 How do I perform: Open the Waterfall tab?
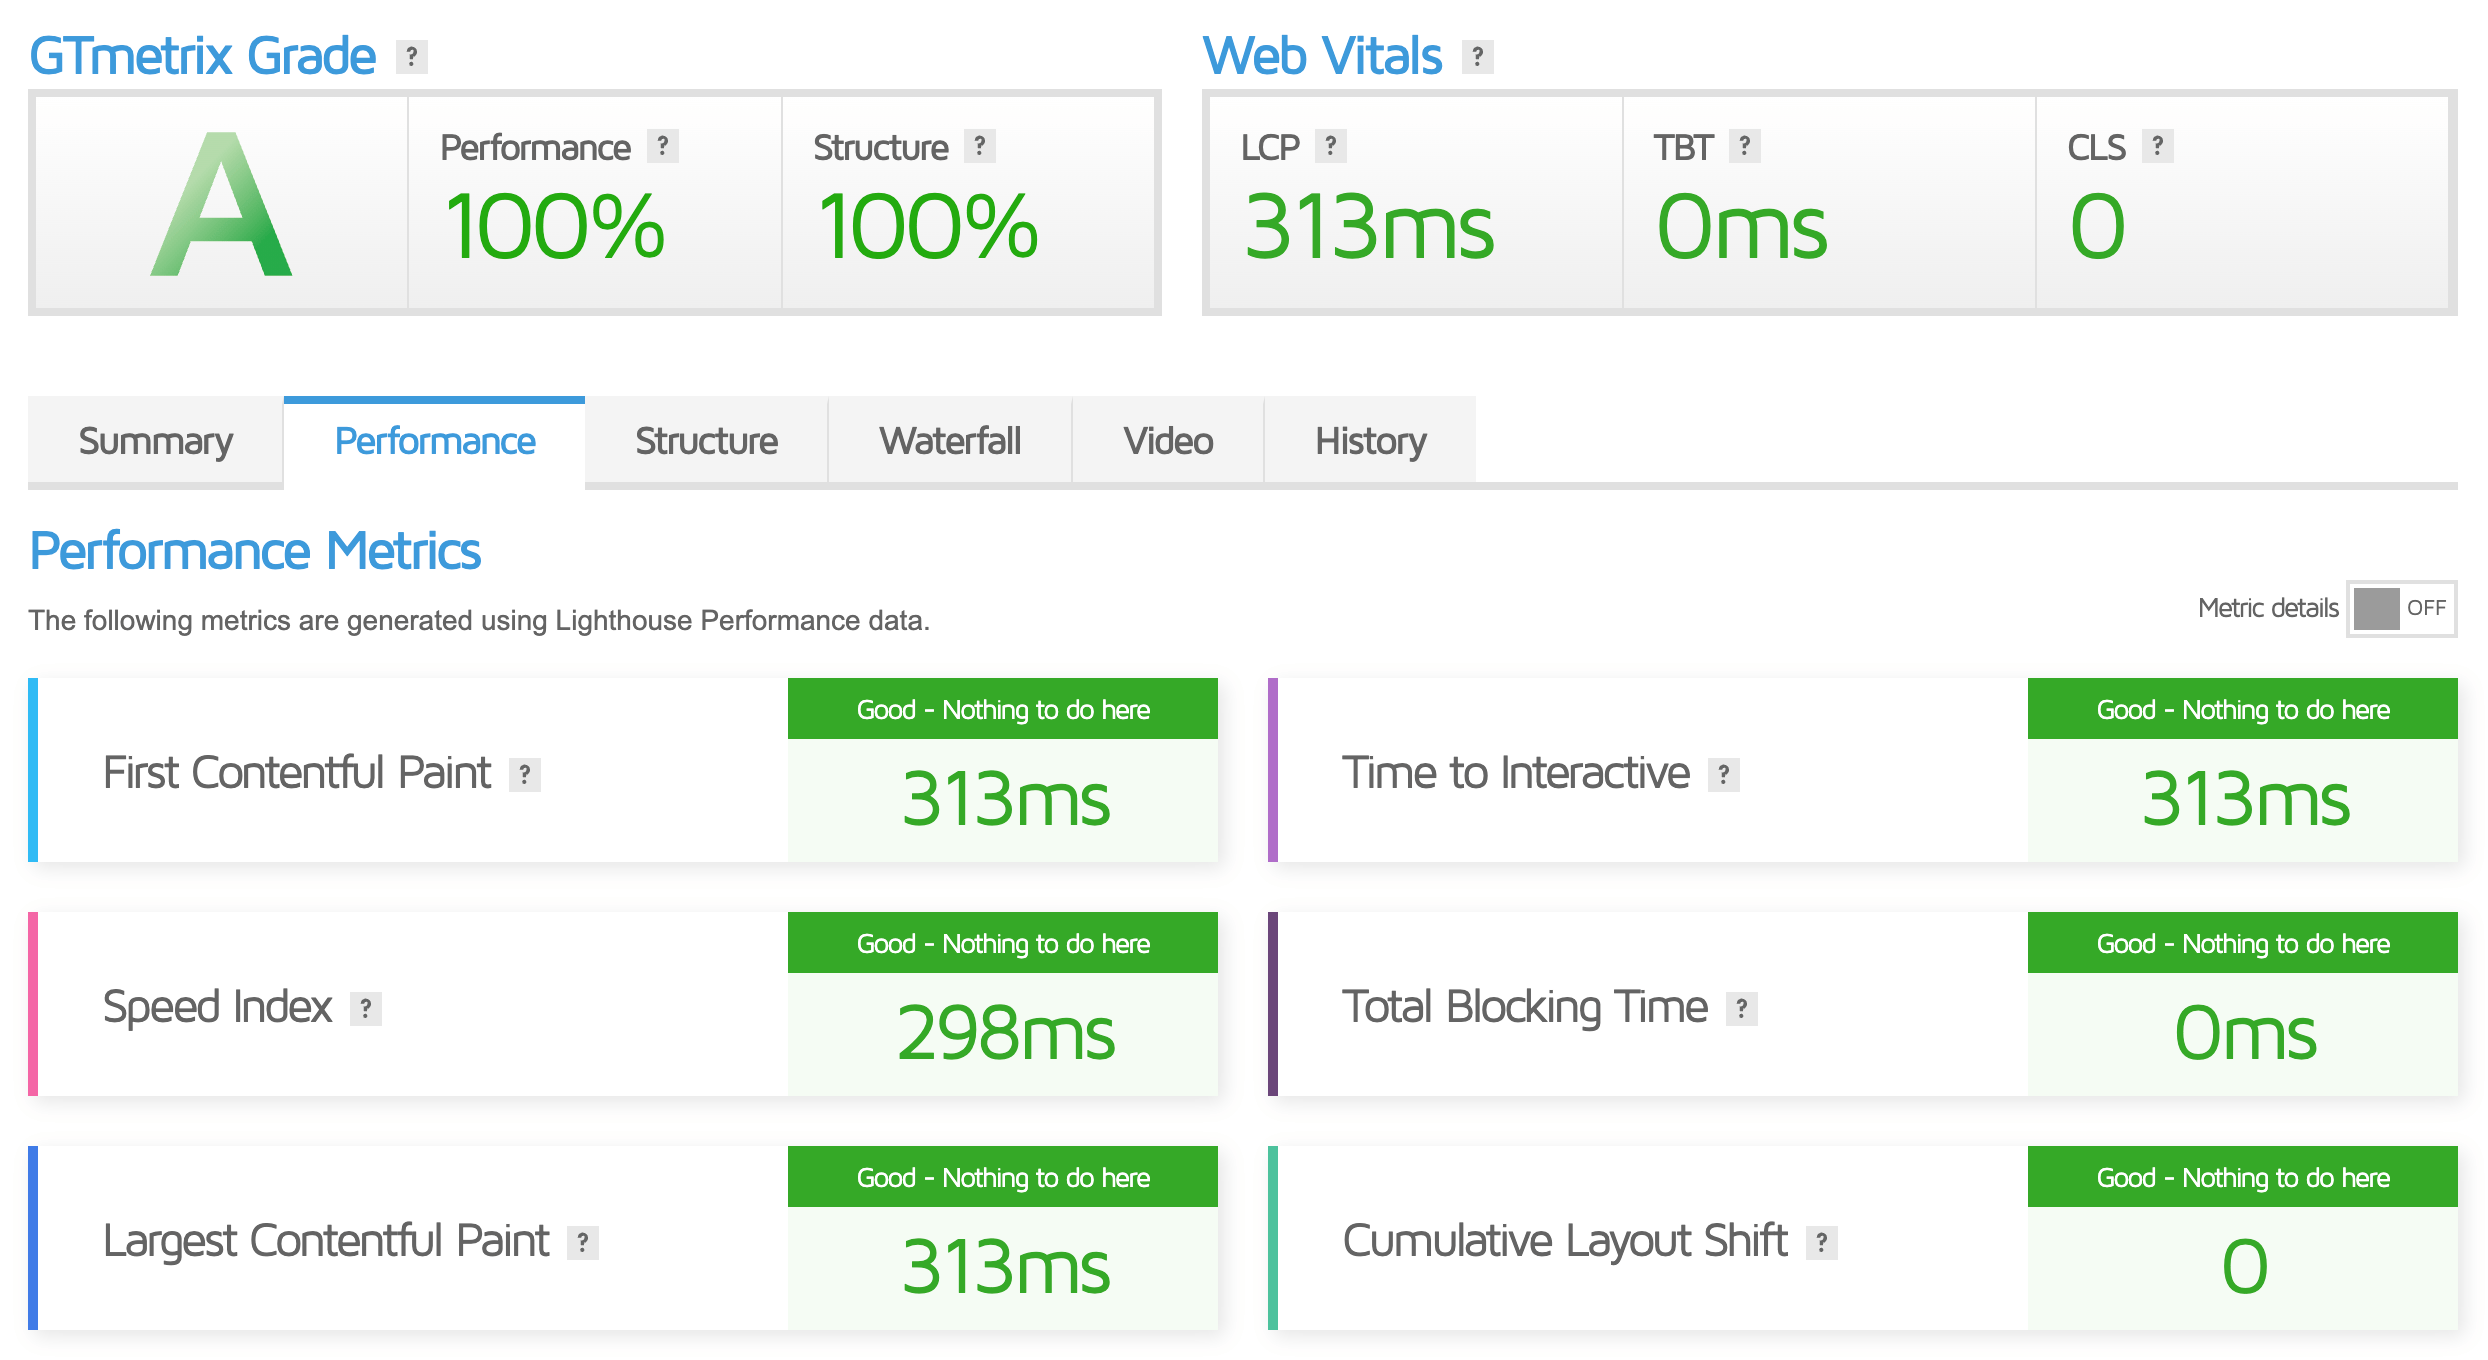[x=950, y=441]
